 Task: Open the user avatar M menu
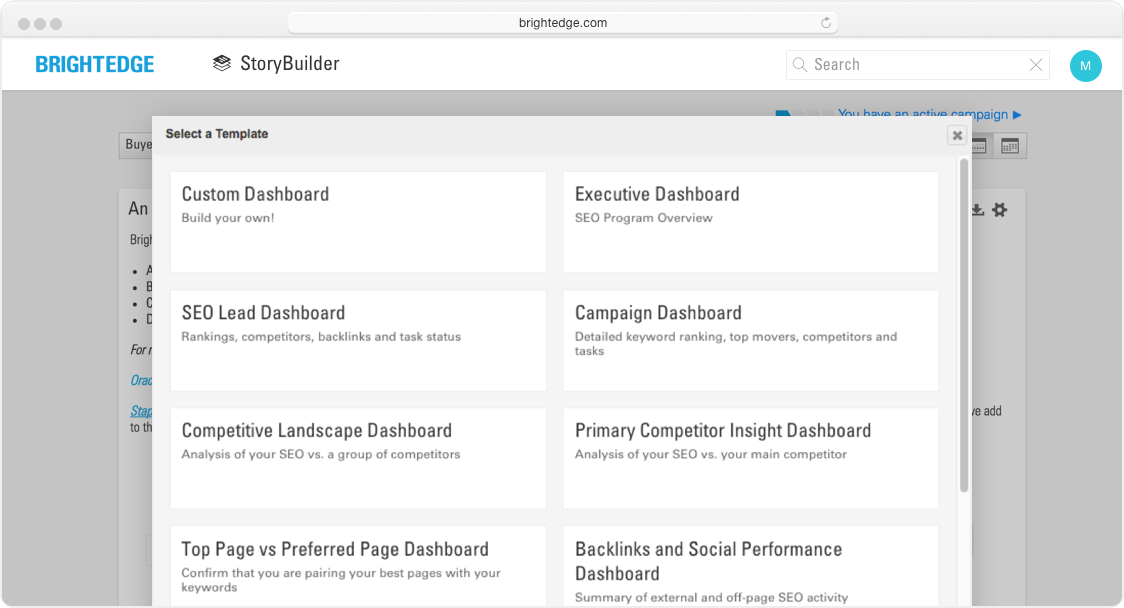tap(1085, 66)
